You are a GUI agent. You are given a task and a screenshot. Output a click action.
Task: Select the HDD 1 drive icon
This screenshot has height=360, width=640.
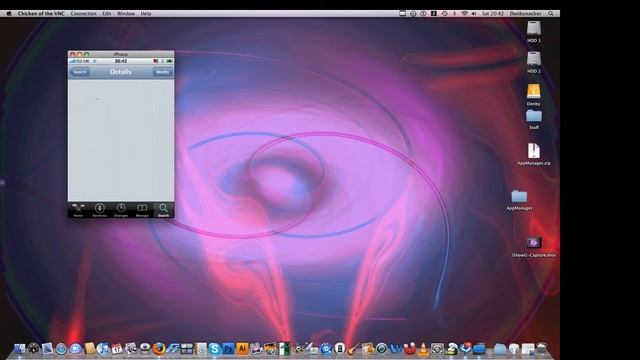533,29
